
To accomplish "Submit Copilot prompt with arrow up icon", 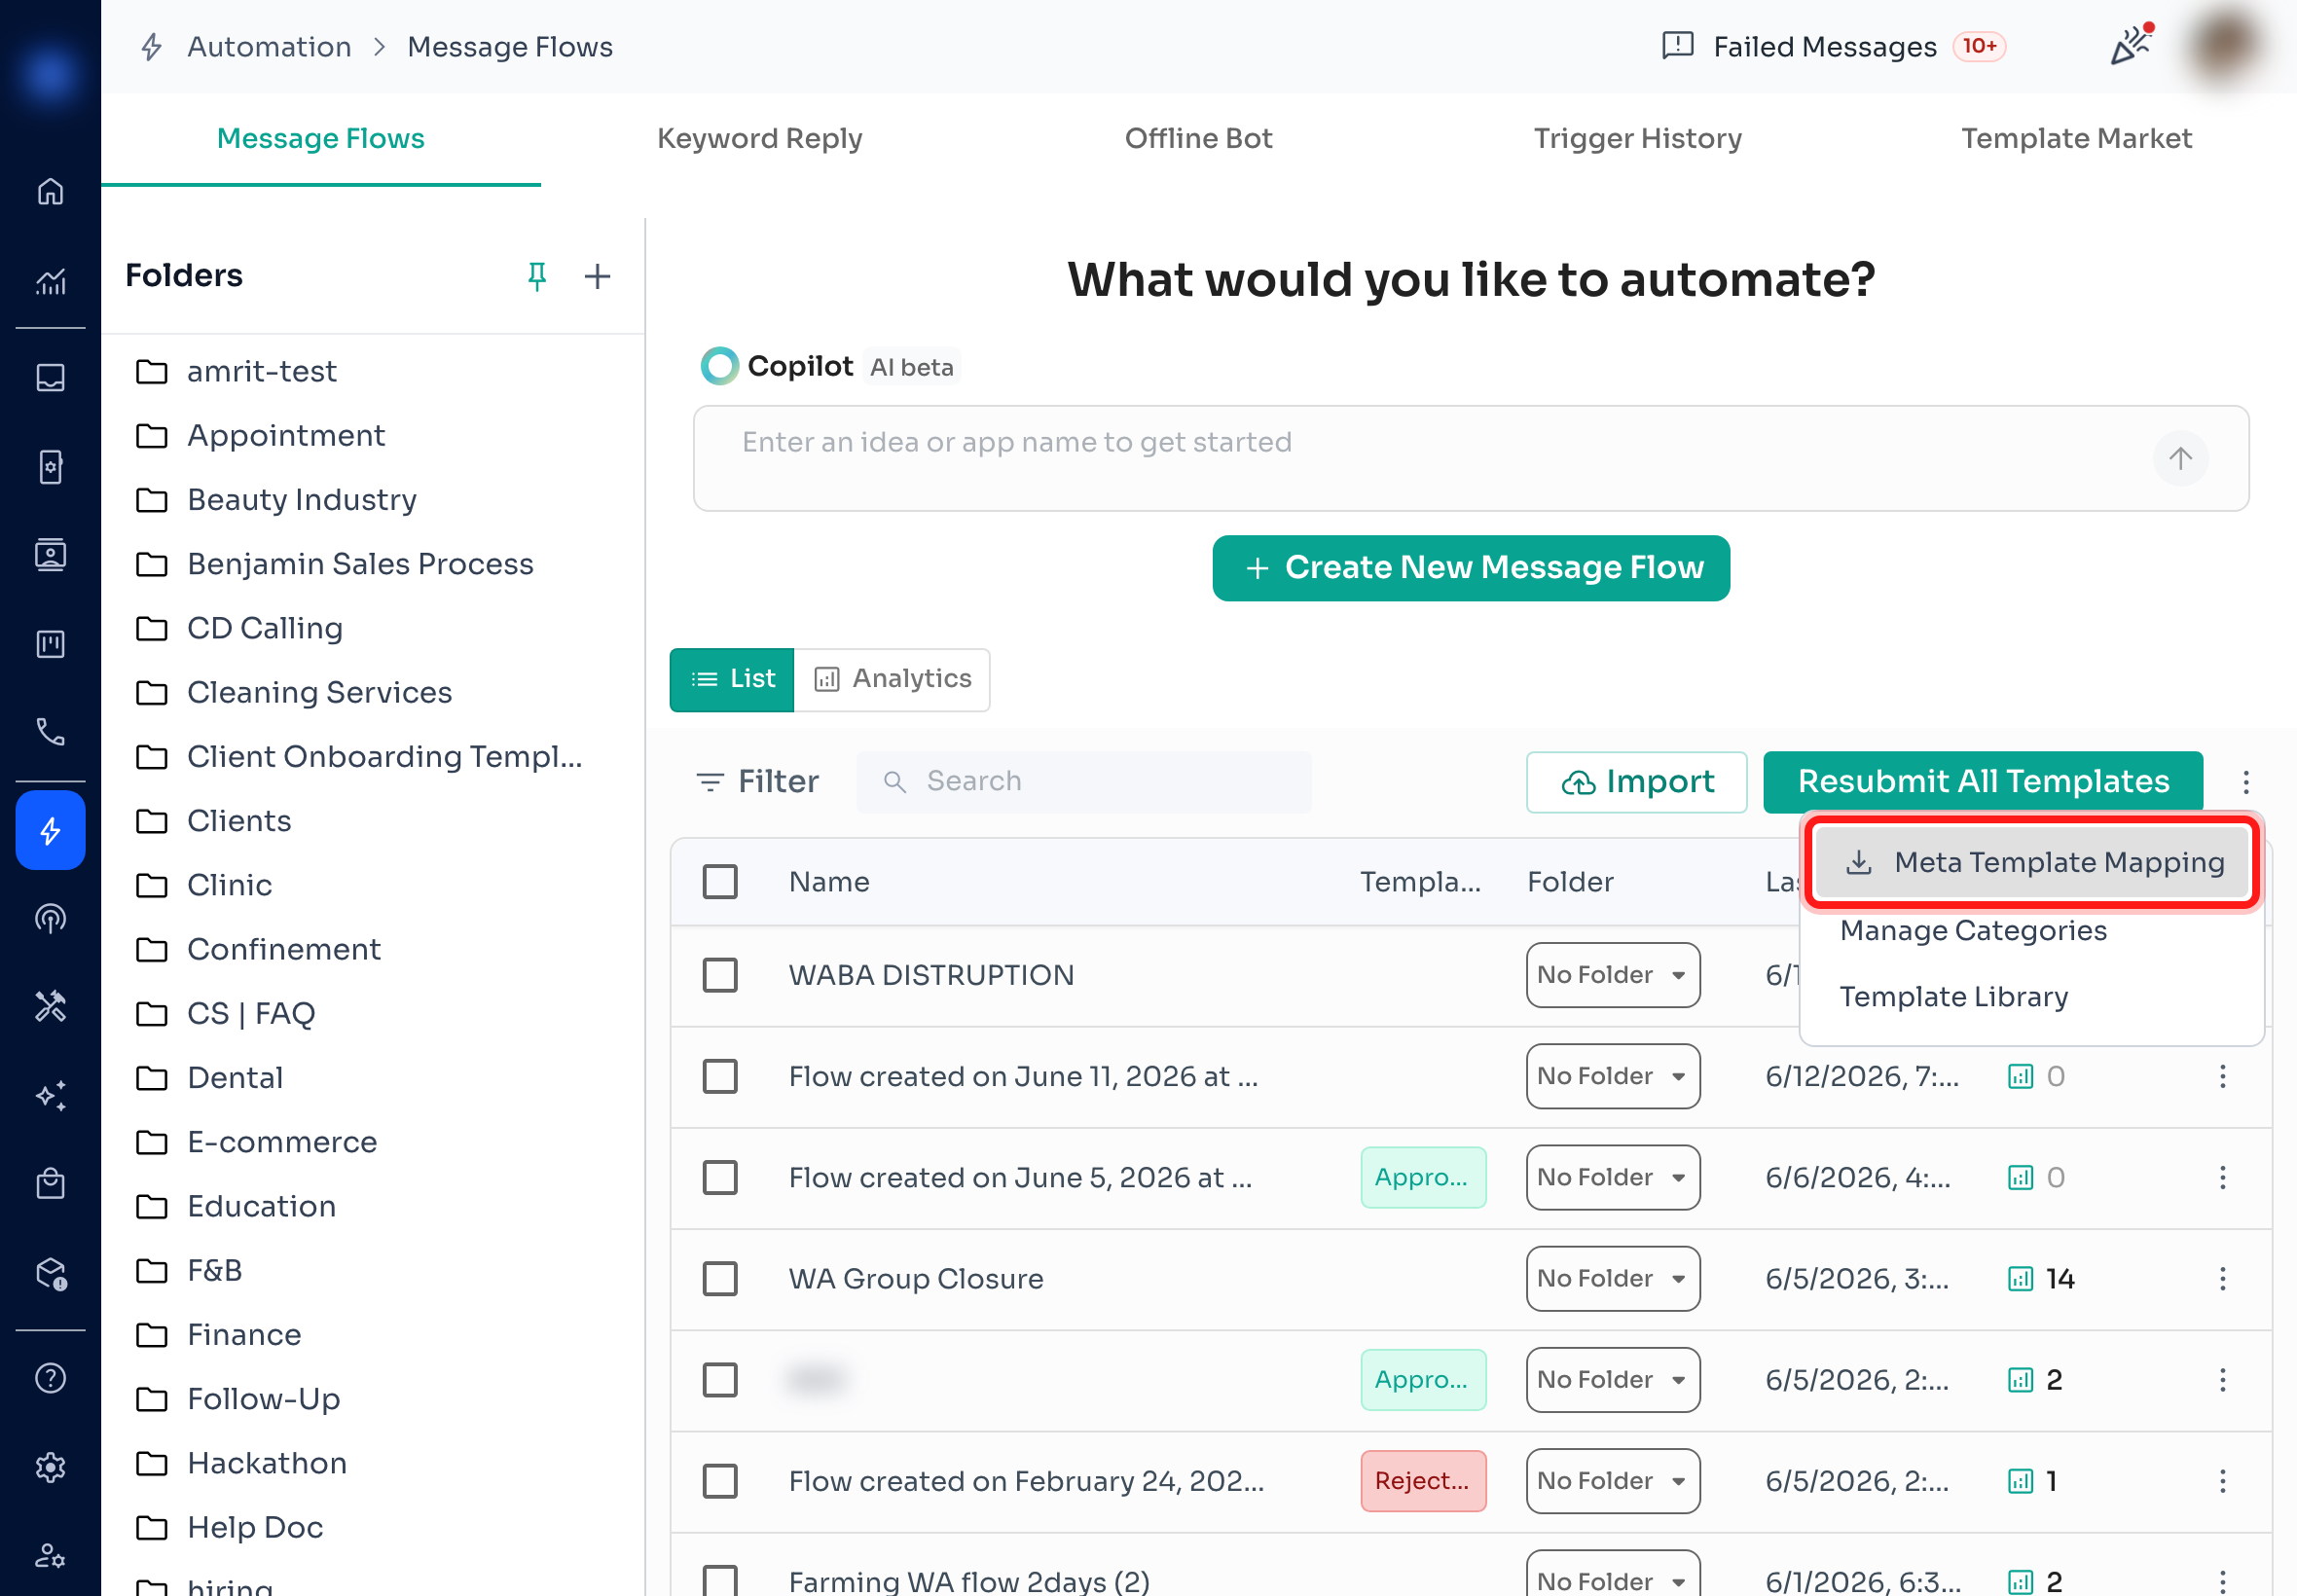I will [2180, 459].
